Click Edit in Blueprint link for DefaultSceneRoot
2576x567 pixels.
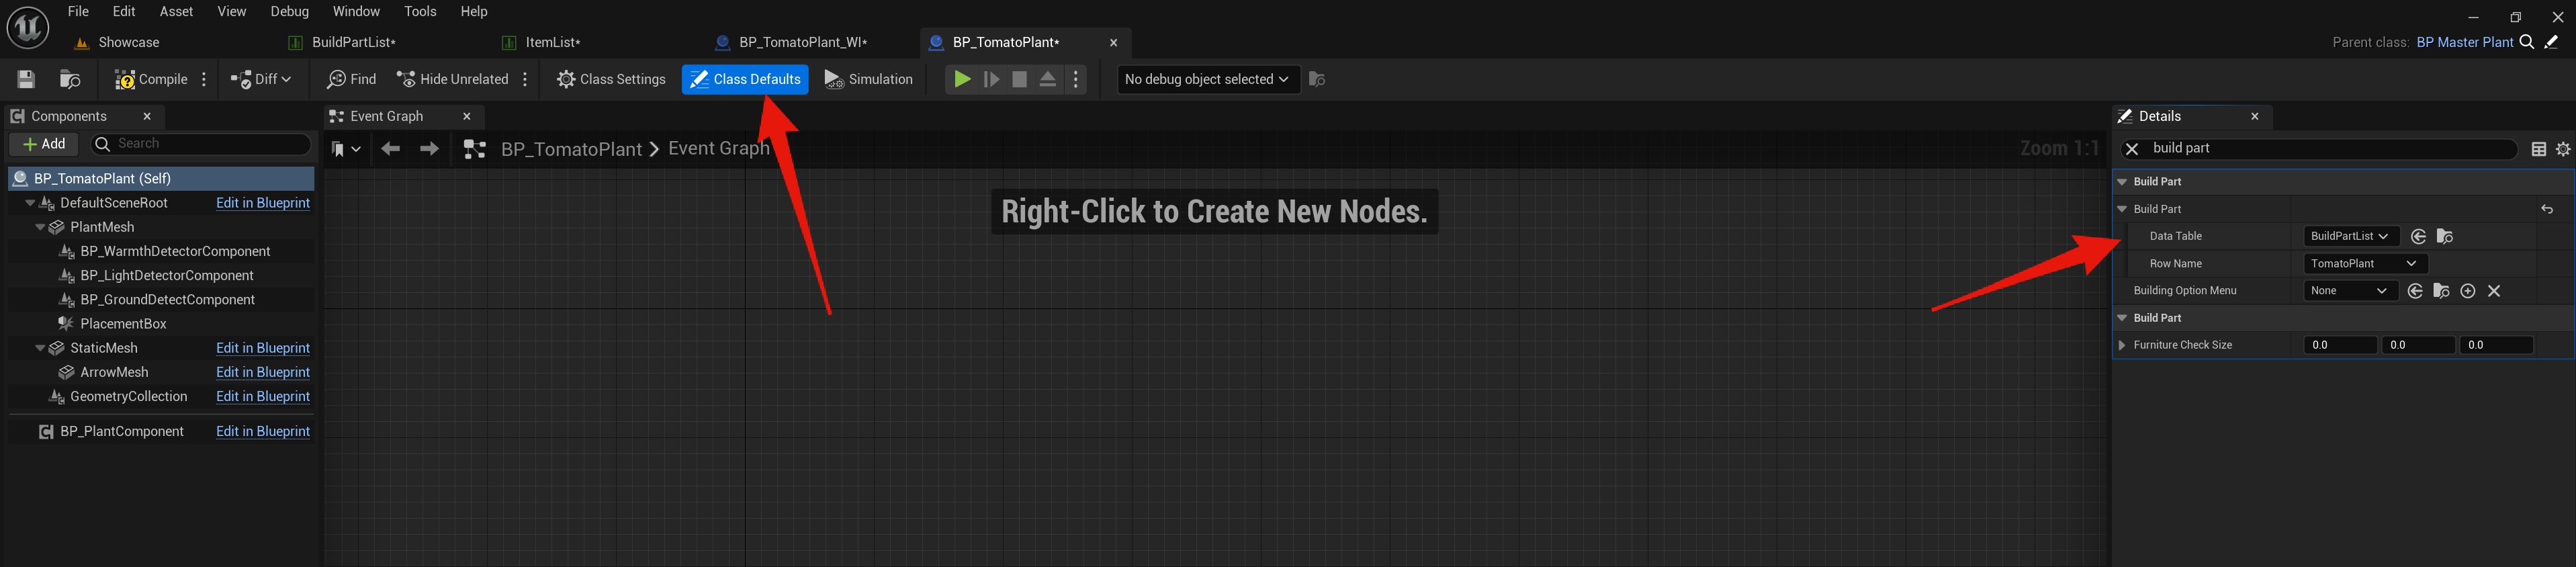(263, 203)
